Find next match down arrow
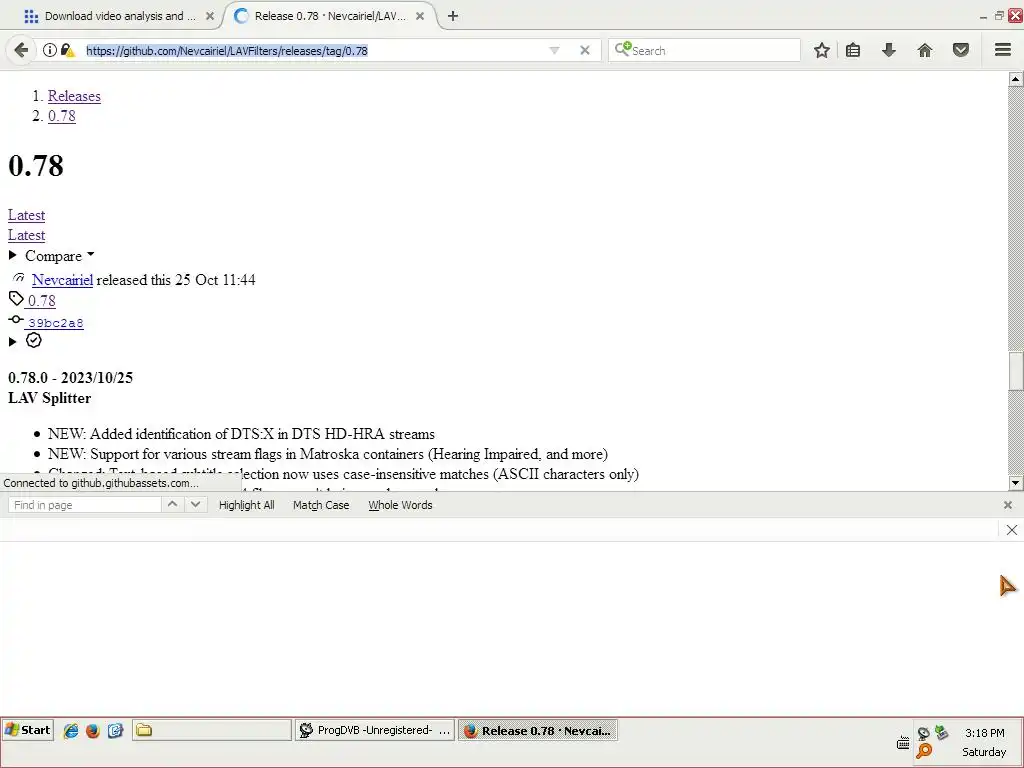 tap(195, 504)
